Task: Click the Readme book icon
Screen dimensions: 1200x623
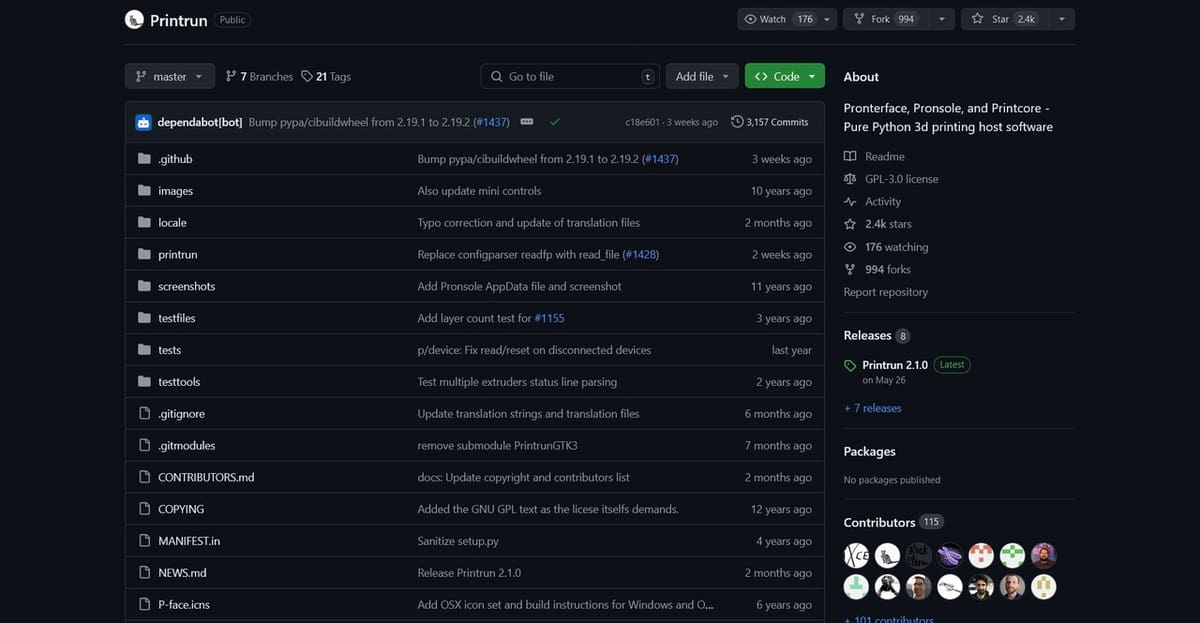Action: 850,156
